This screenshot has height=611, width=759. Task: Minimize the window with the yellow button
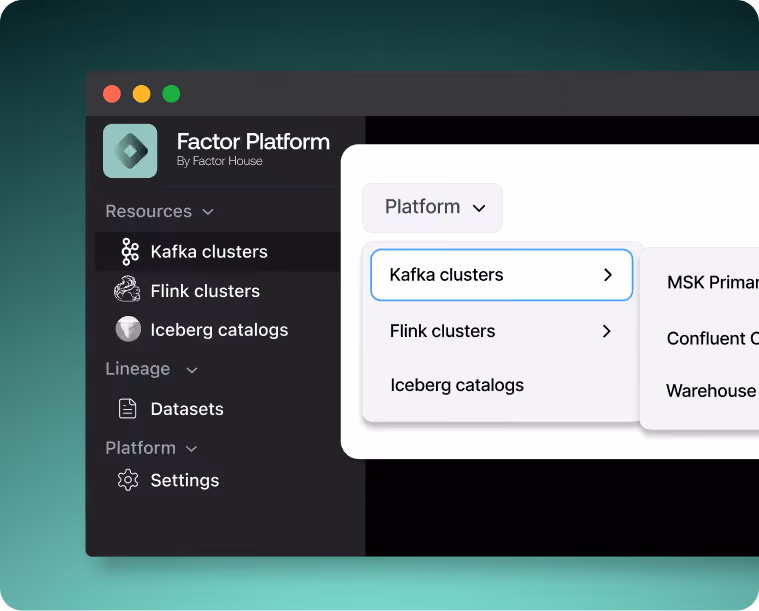tap(141, 94)
